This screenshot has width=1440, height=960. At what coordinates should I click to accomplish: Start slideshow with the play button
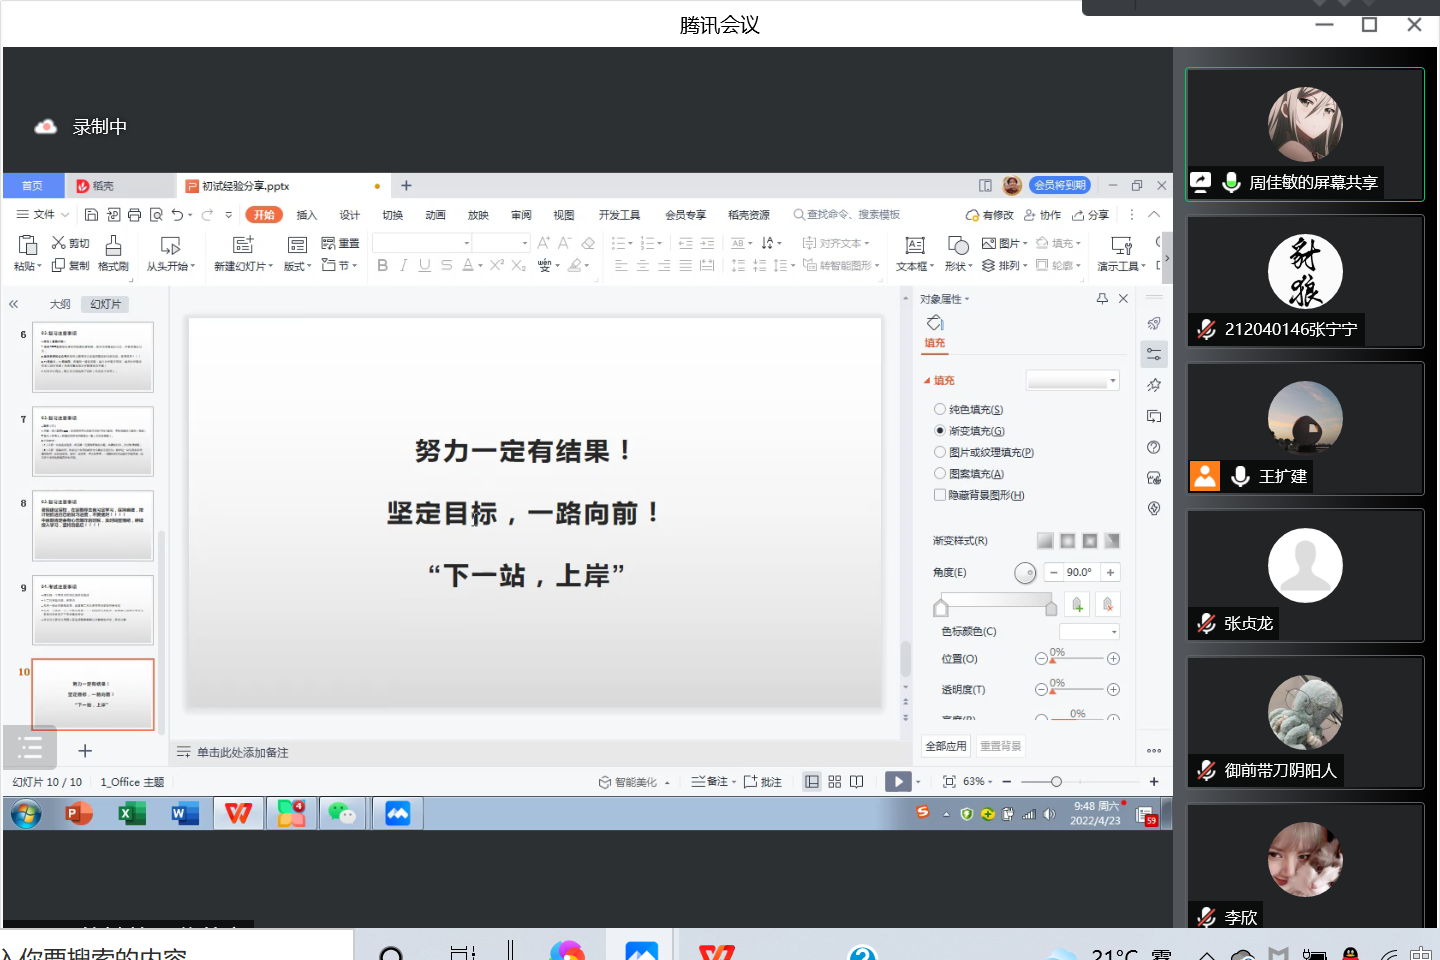(897, 782)
